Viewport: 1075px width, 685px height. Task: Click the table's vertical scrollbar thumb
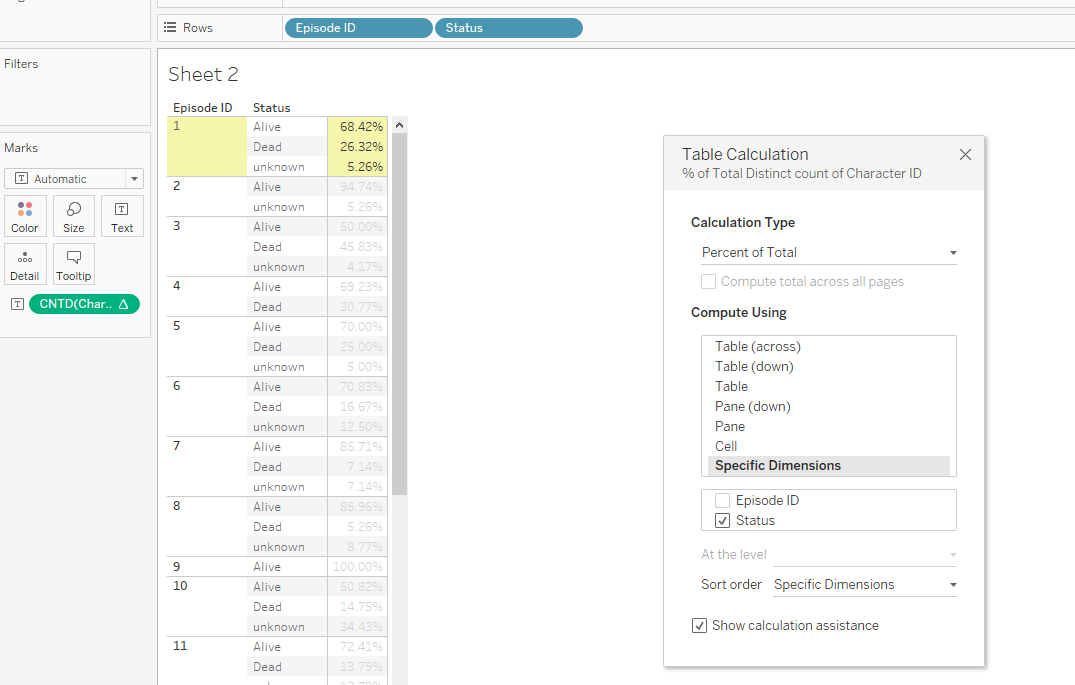click(400, 310)
